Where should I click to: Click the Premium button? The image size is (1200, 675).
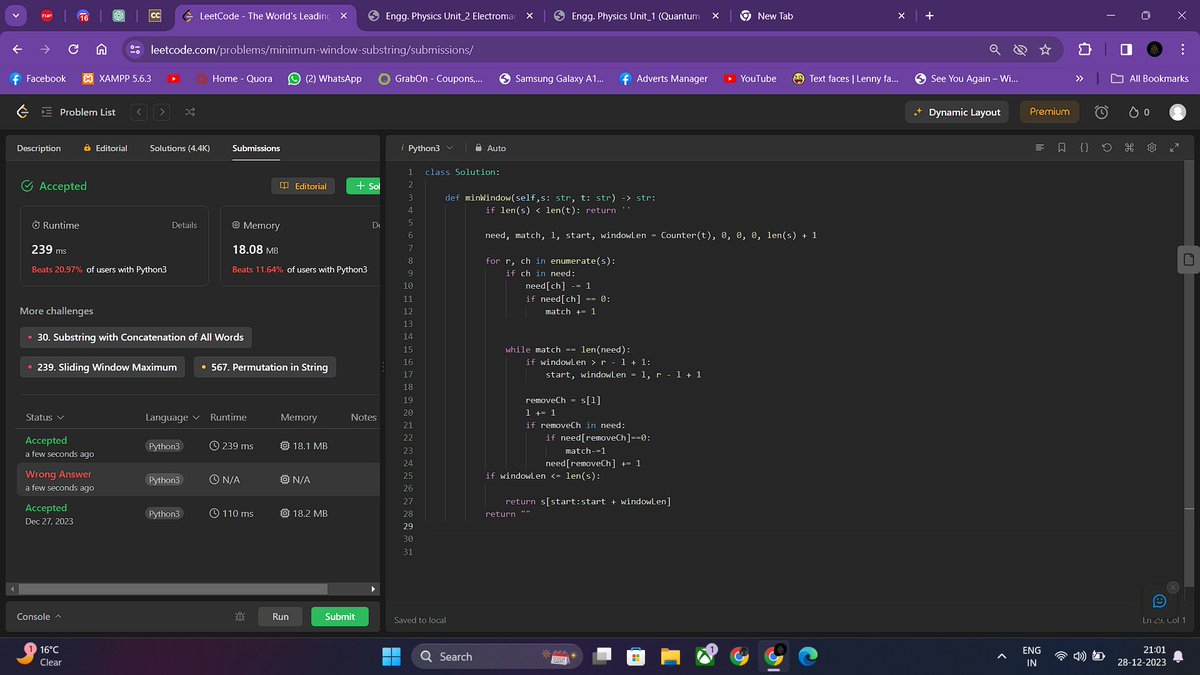pyautogui.click(x=1050, y=112)
